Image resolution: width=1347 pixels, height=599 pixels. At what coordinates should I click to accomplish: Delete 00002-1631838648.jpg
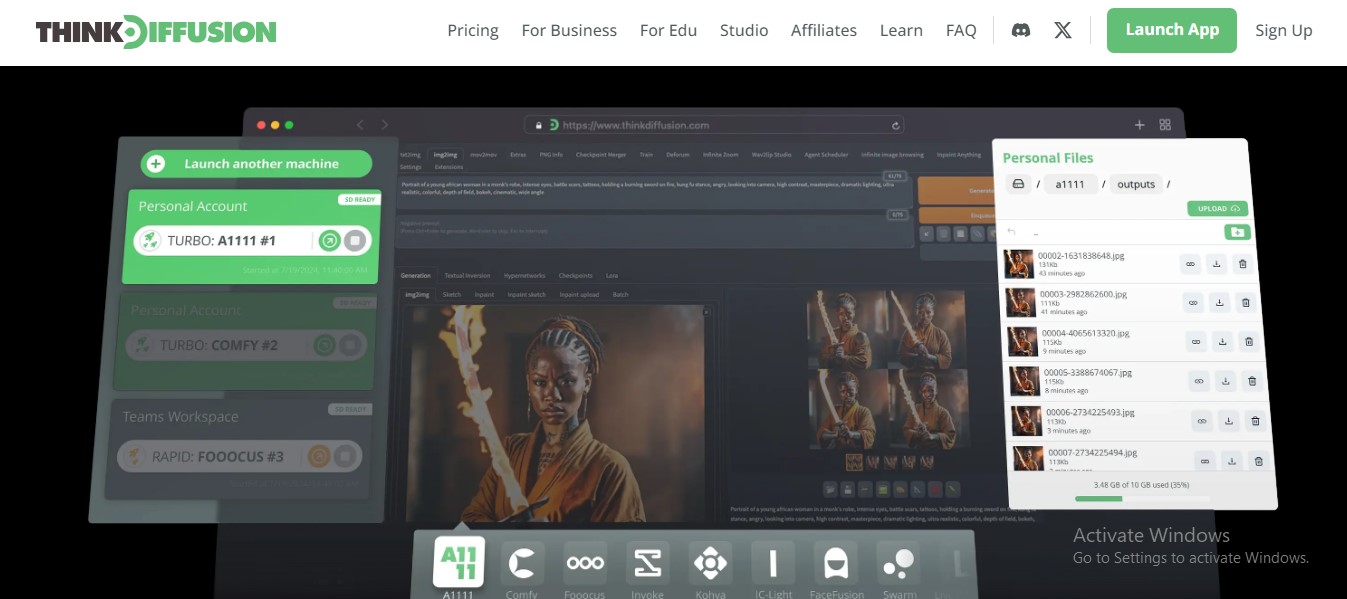pos(1242,264)
